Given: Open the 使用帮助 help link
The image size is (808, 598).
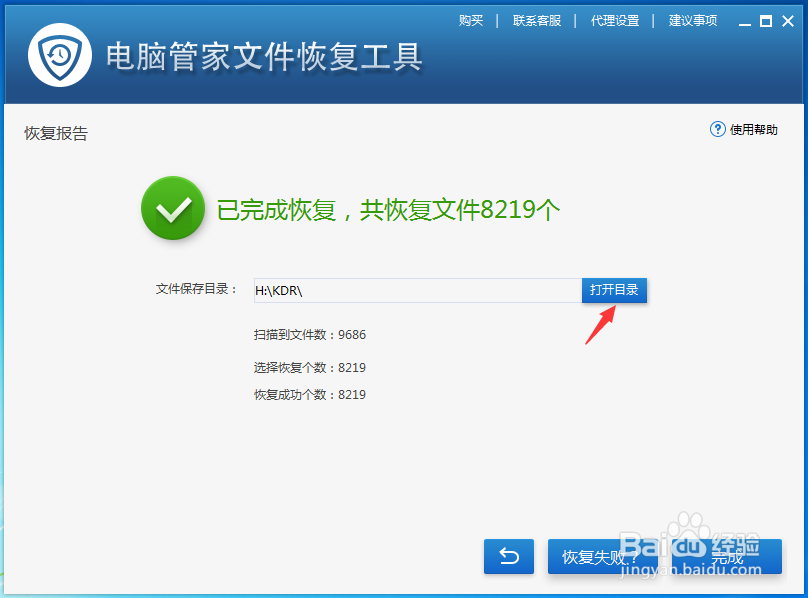Looking at the screenshot, I should tap(753, 129).
